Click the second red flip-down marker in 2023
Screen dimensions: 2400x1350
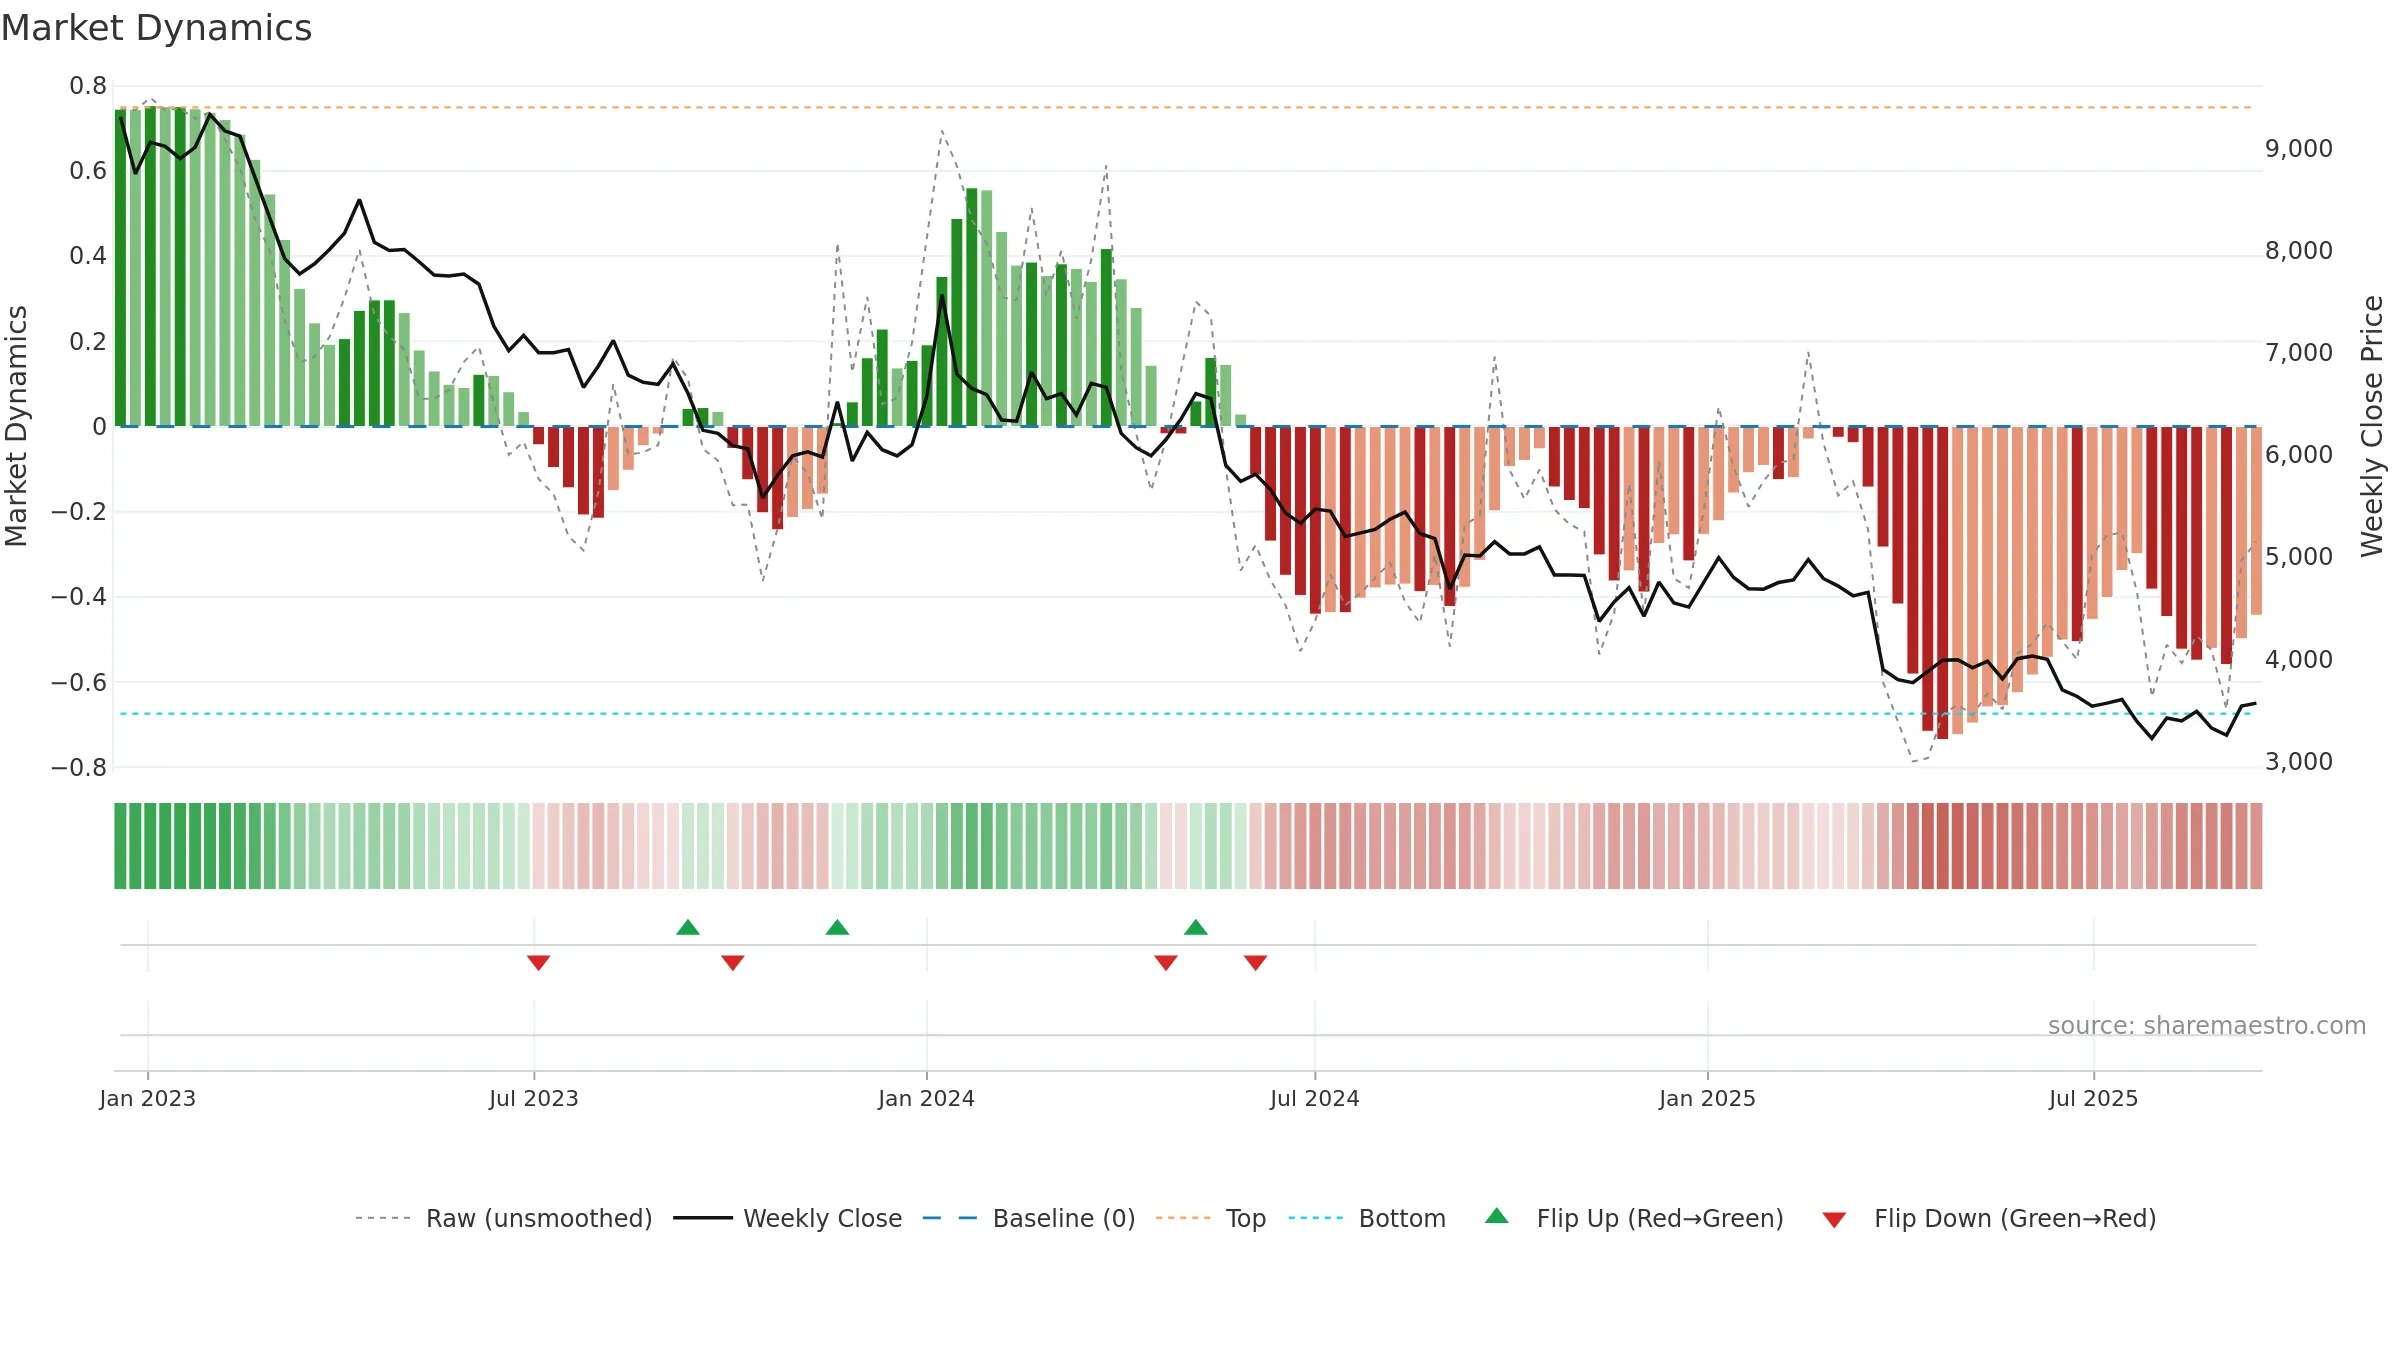733,962
